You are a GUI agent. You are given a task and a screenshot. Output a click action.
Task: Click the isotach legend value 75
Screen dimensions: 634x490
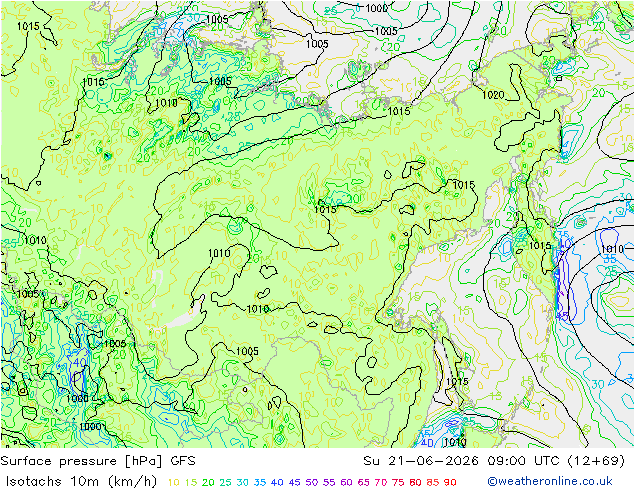(398, 482)
